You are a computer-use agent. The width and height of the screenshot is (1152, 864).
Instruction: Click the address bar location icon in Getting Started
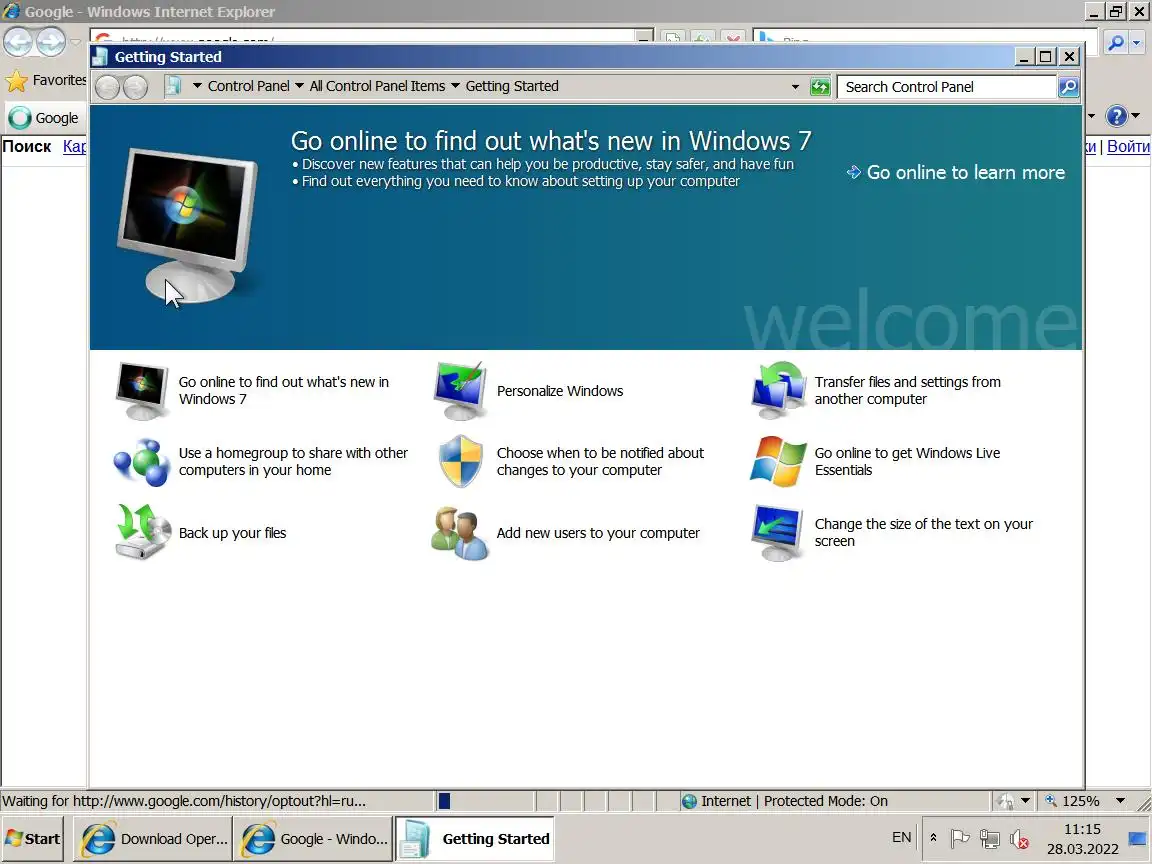(x=173, y=86)
